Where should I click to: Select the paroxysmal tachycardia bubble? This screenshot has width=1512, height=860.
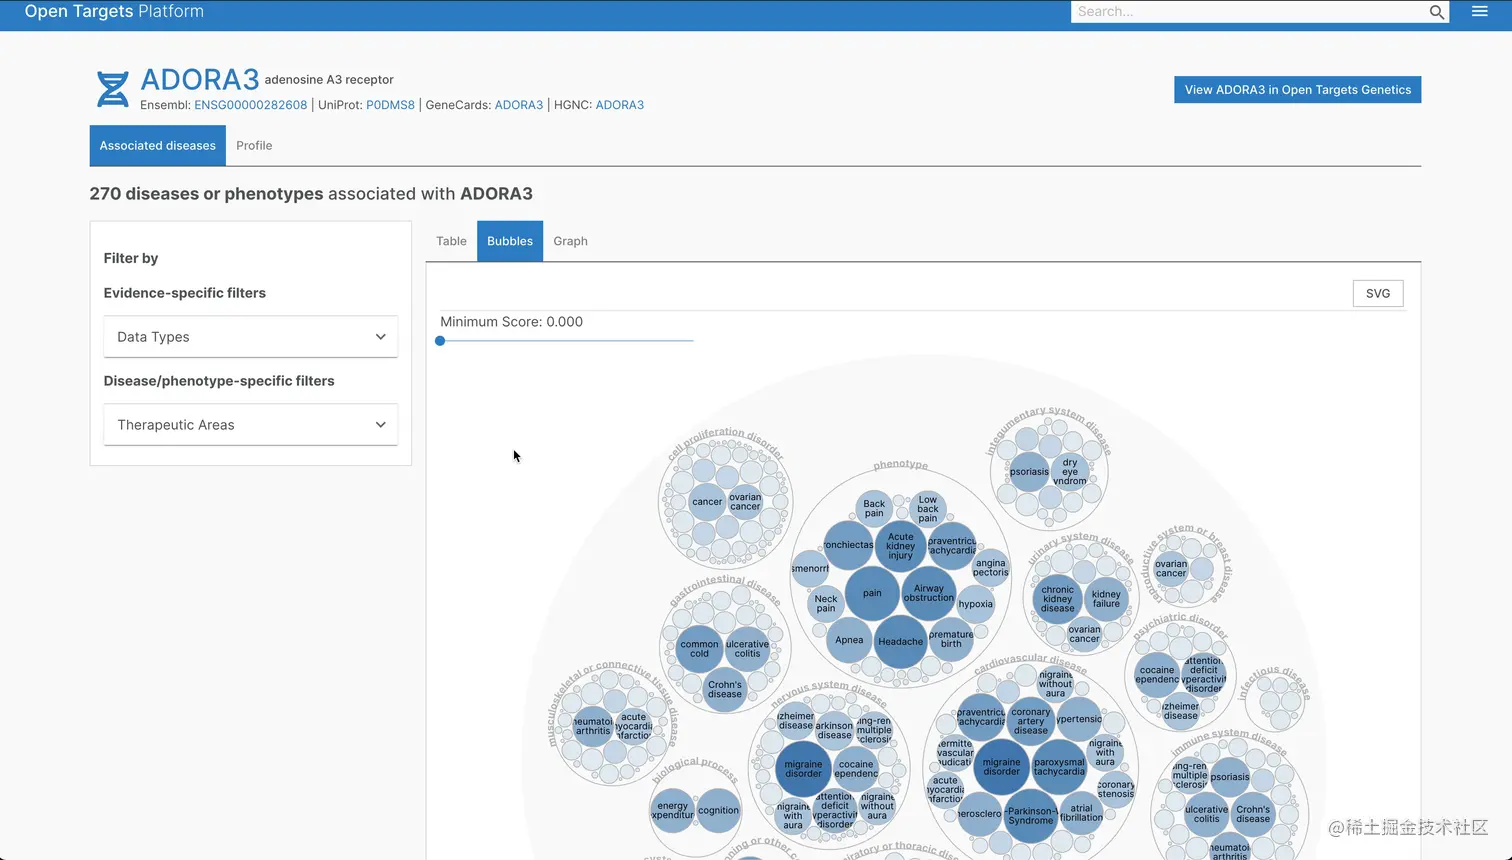[1059, 767]
